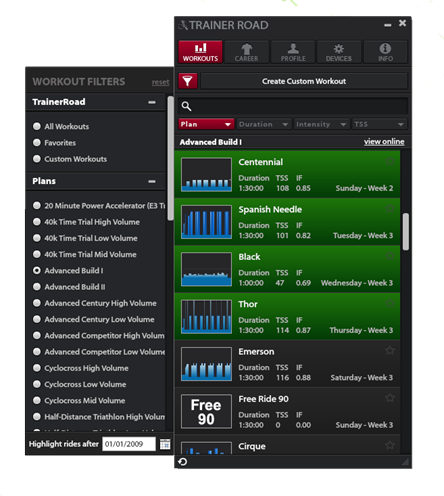Favorite the Black workout star
The image size is (444, 496).
coord(390,256)
